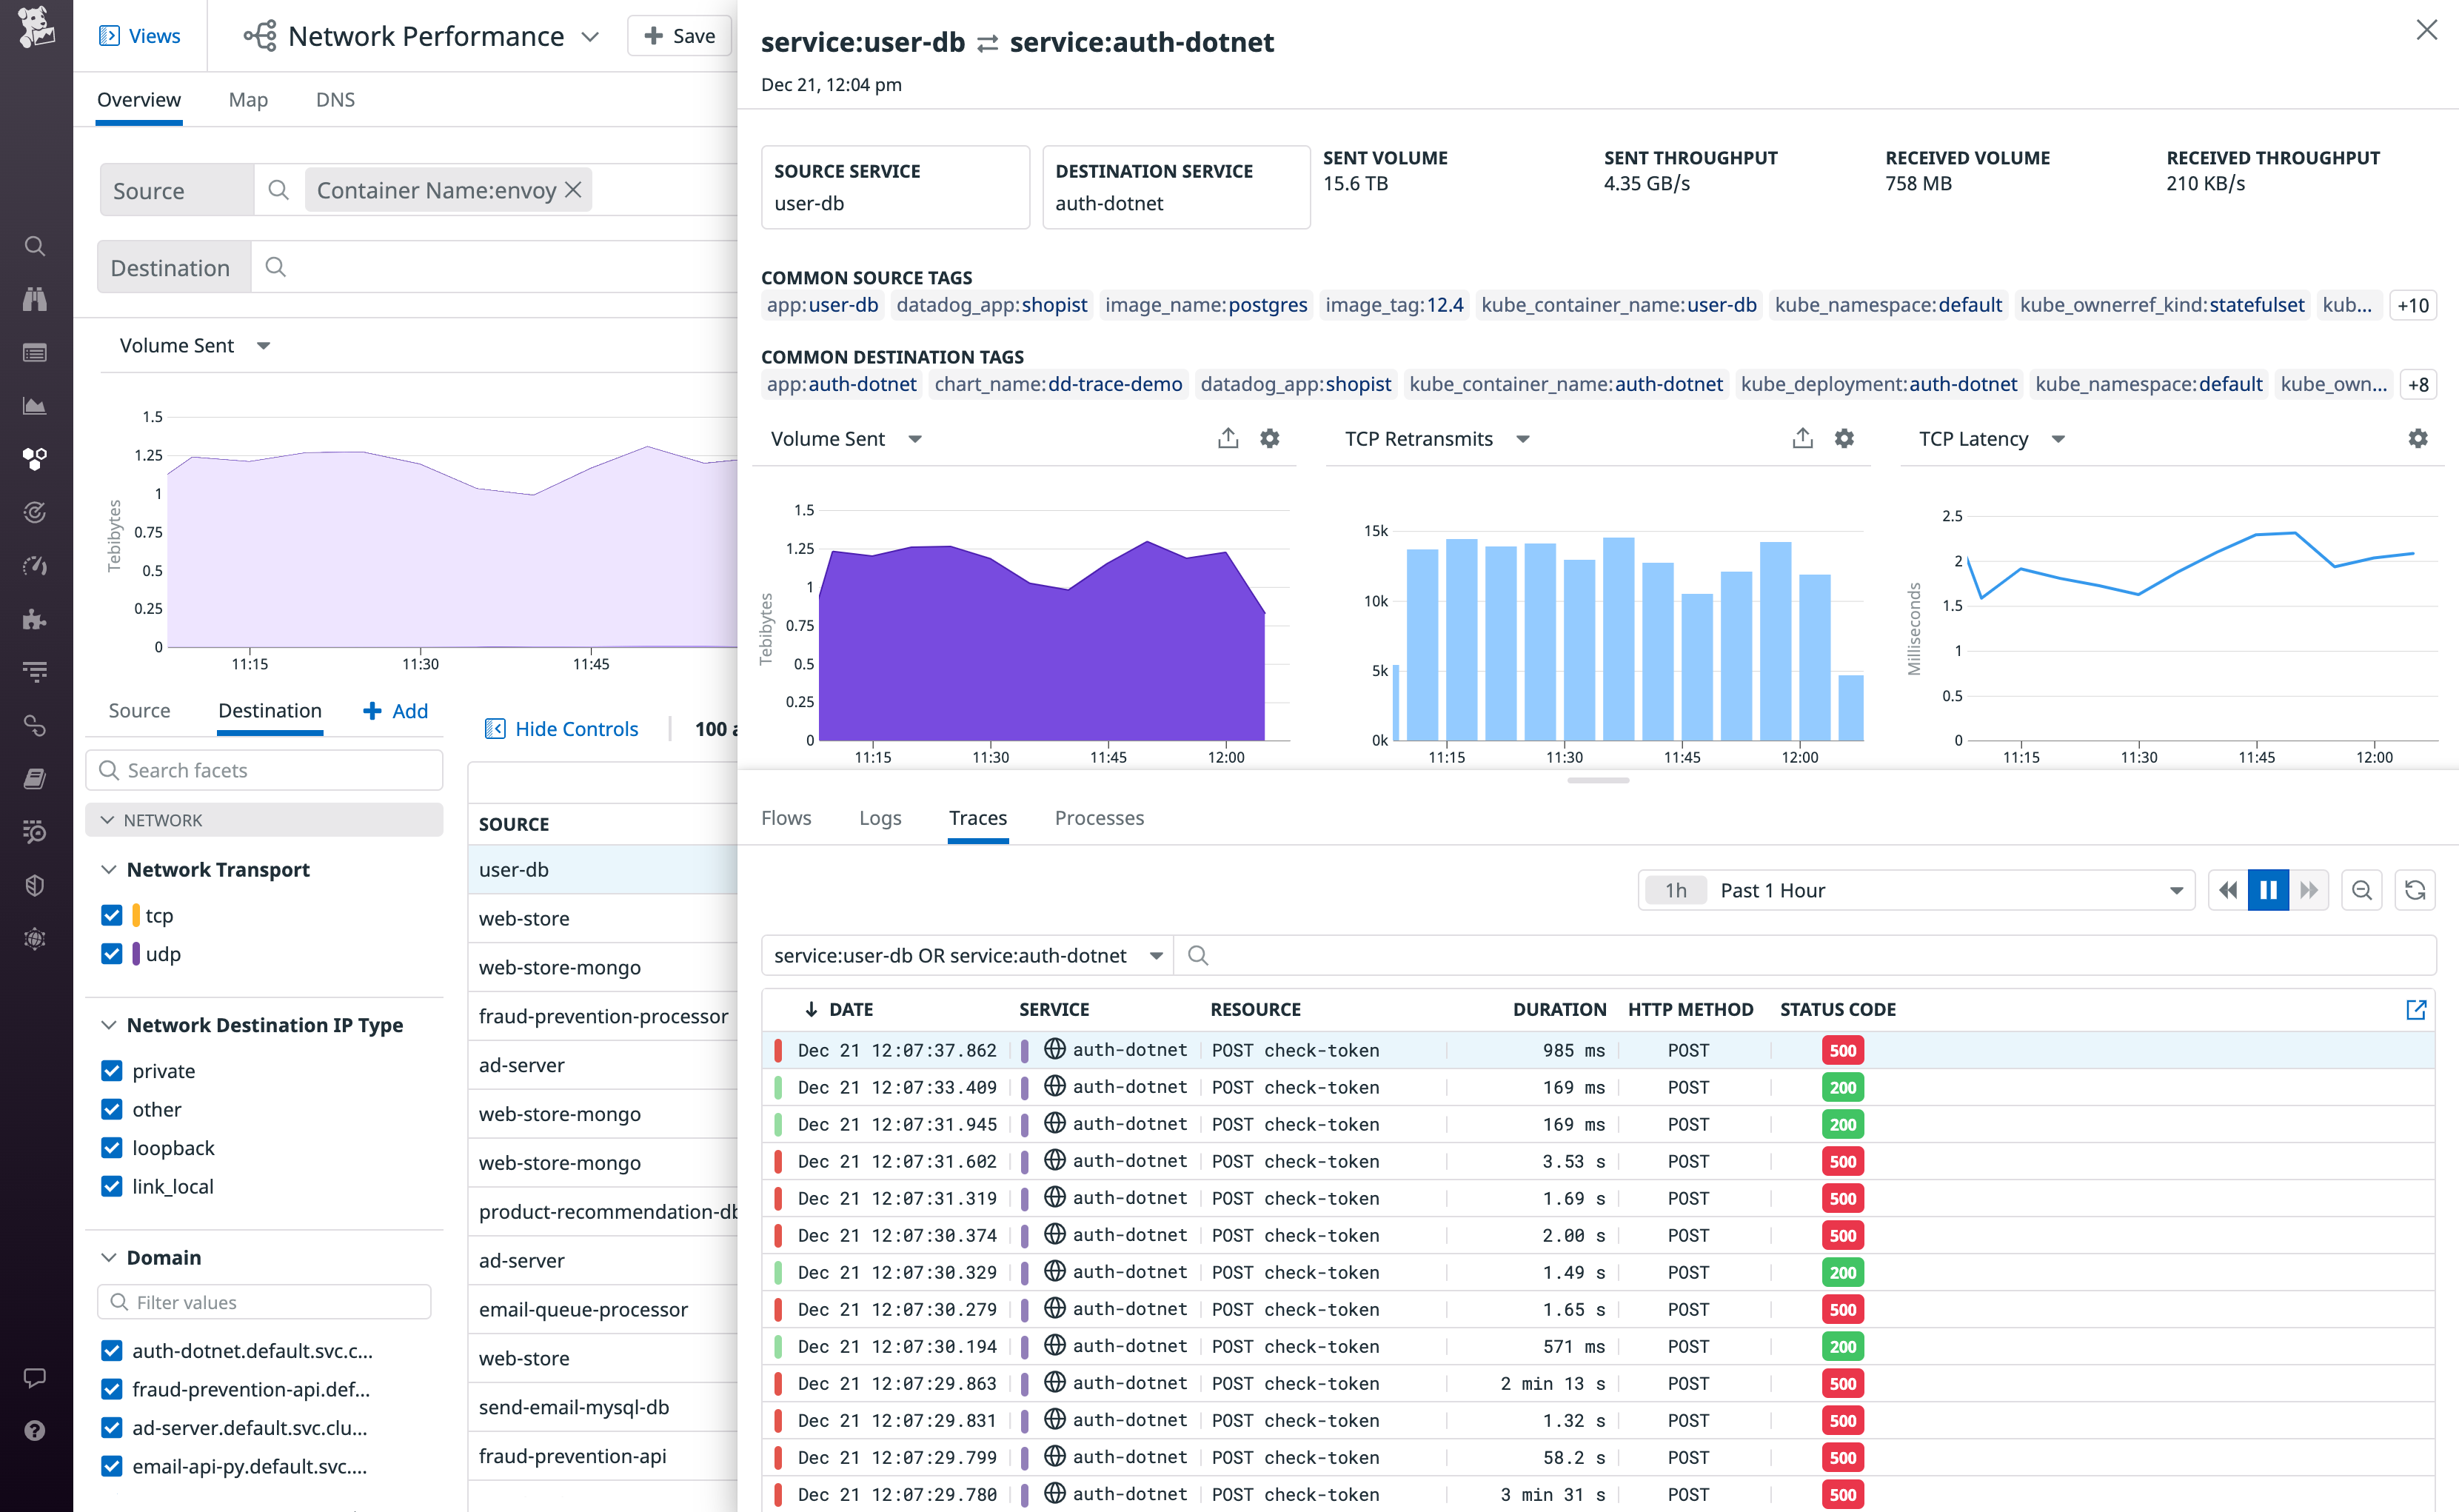Click the zoom out time range icon
This screenshot has width=2459, height=1512.
(2361, 890)
